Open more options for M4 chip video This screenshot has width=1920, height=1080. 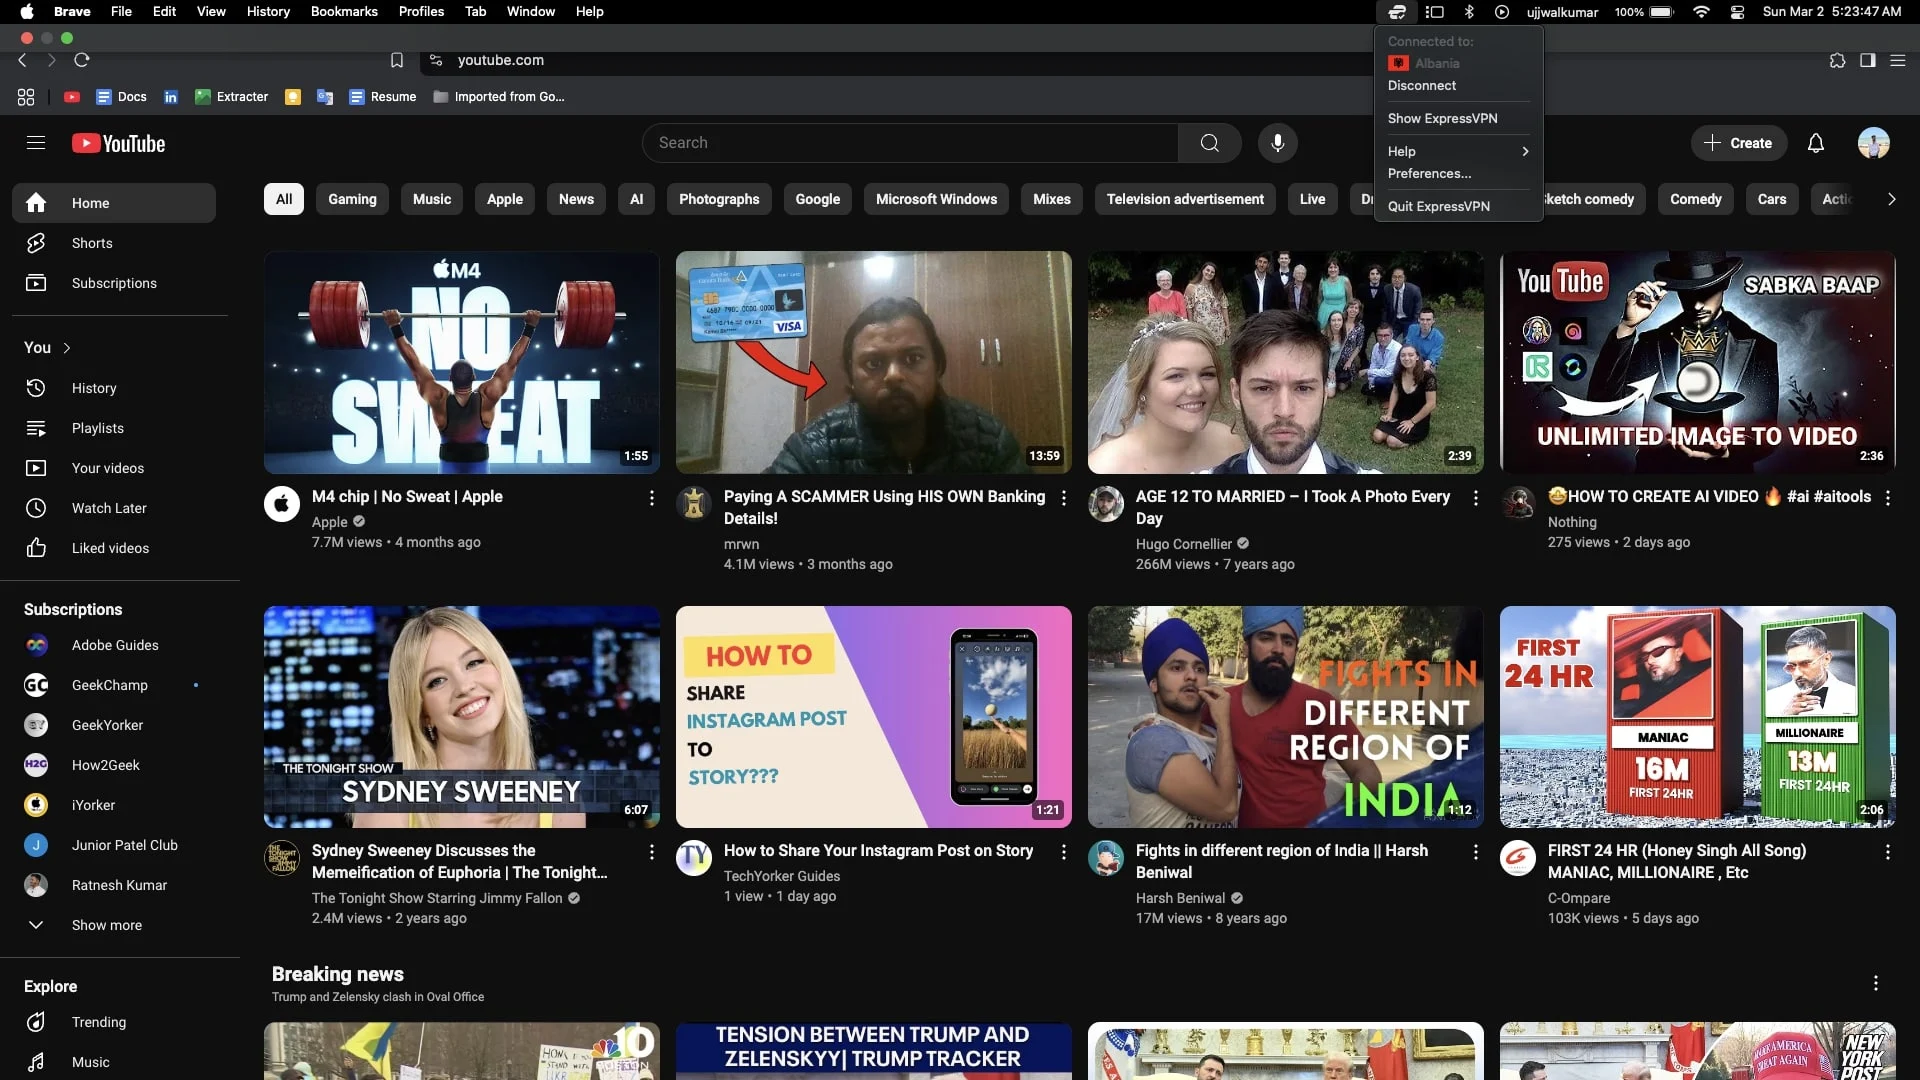coord(652,498)
